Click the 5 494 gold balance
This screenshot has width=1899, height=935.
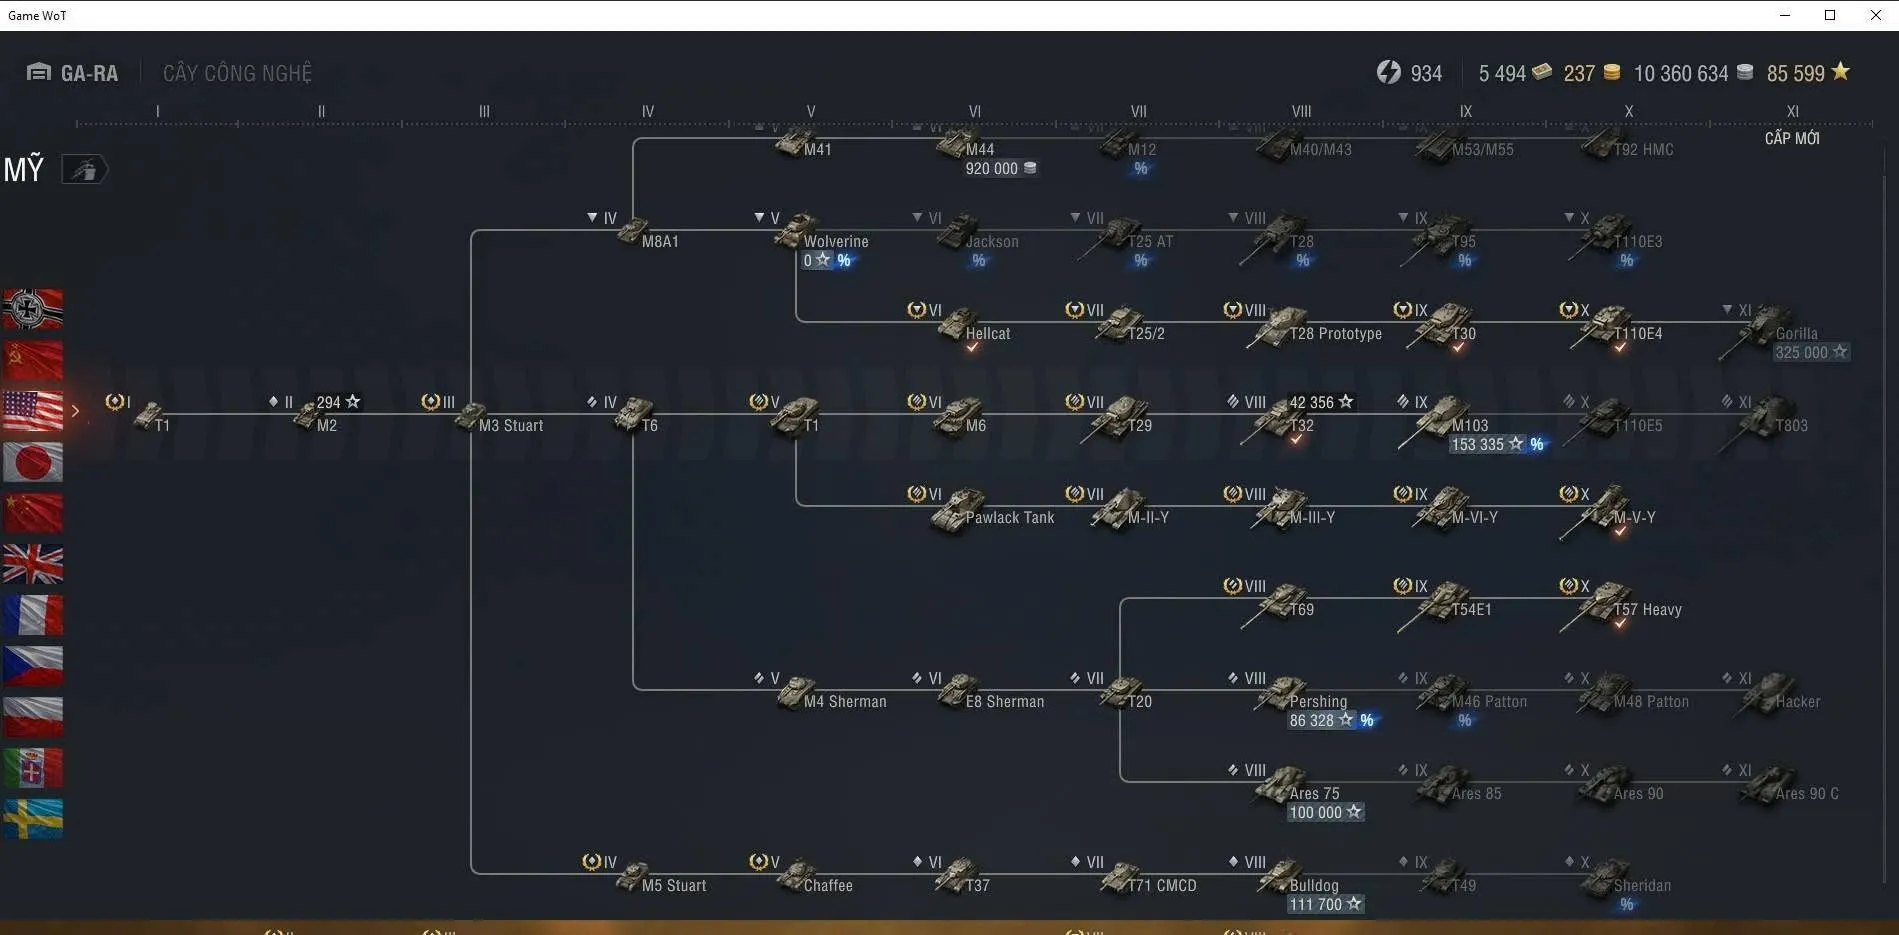[1514, 73]
